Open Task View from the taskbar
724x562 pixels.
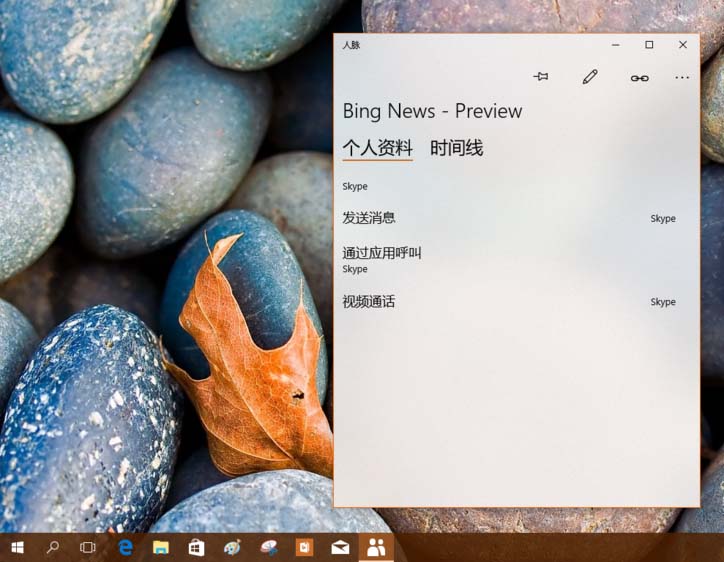click(88, 547)
